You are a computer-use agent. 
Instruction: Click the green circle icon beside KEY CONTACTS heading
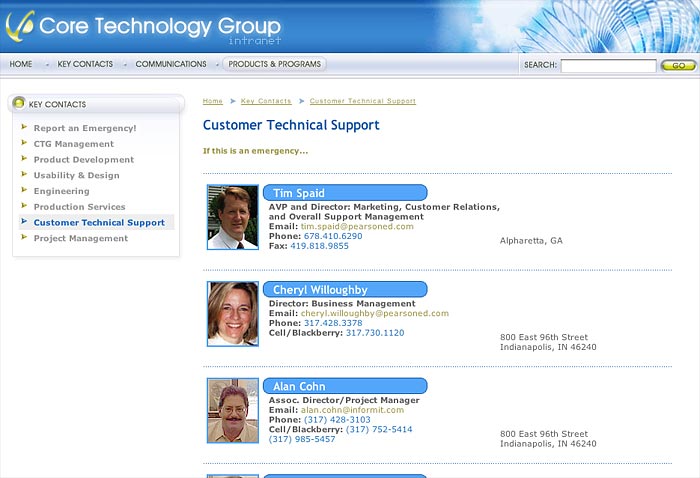[19, 103]
